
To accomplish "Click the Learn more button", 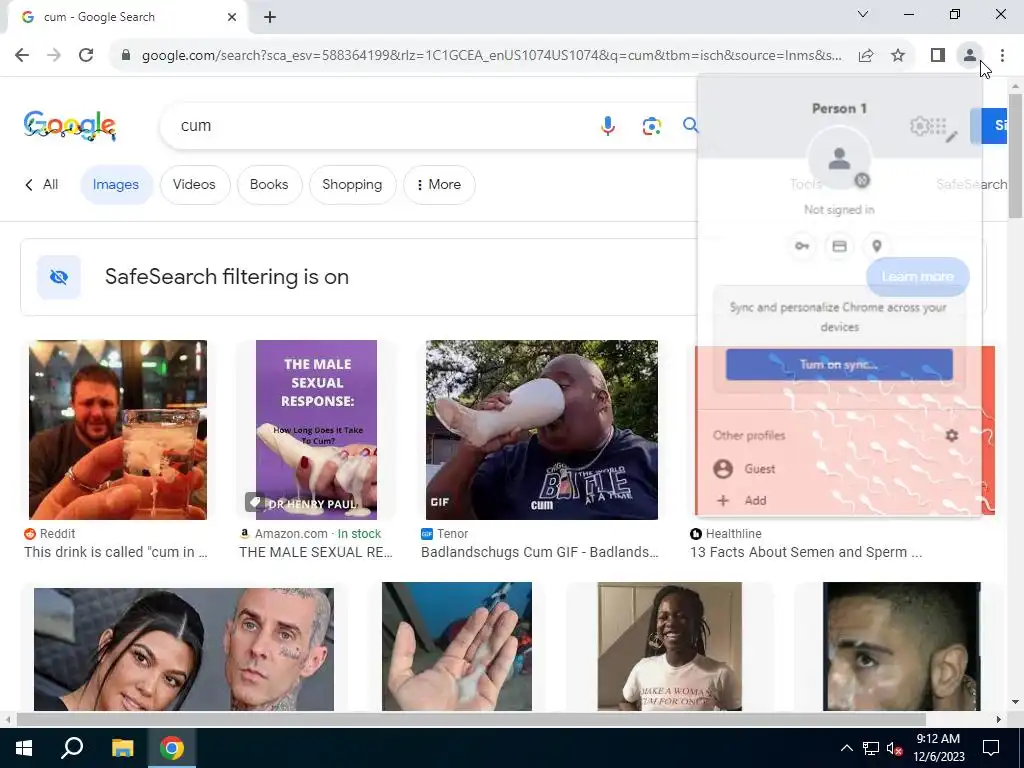I will [918, 277].
